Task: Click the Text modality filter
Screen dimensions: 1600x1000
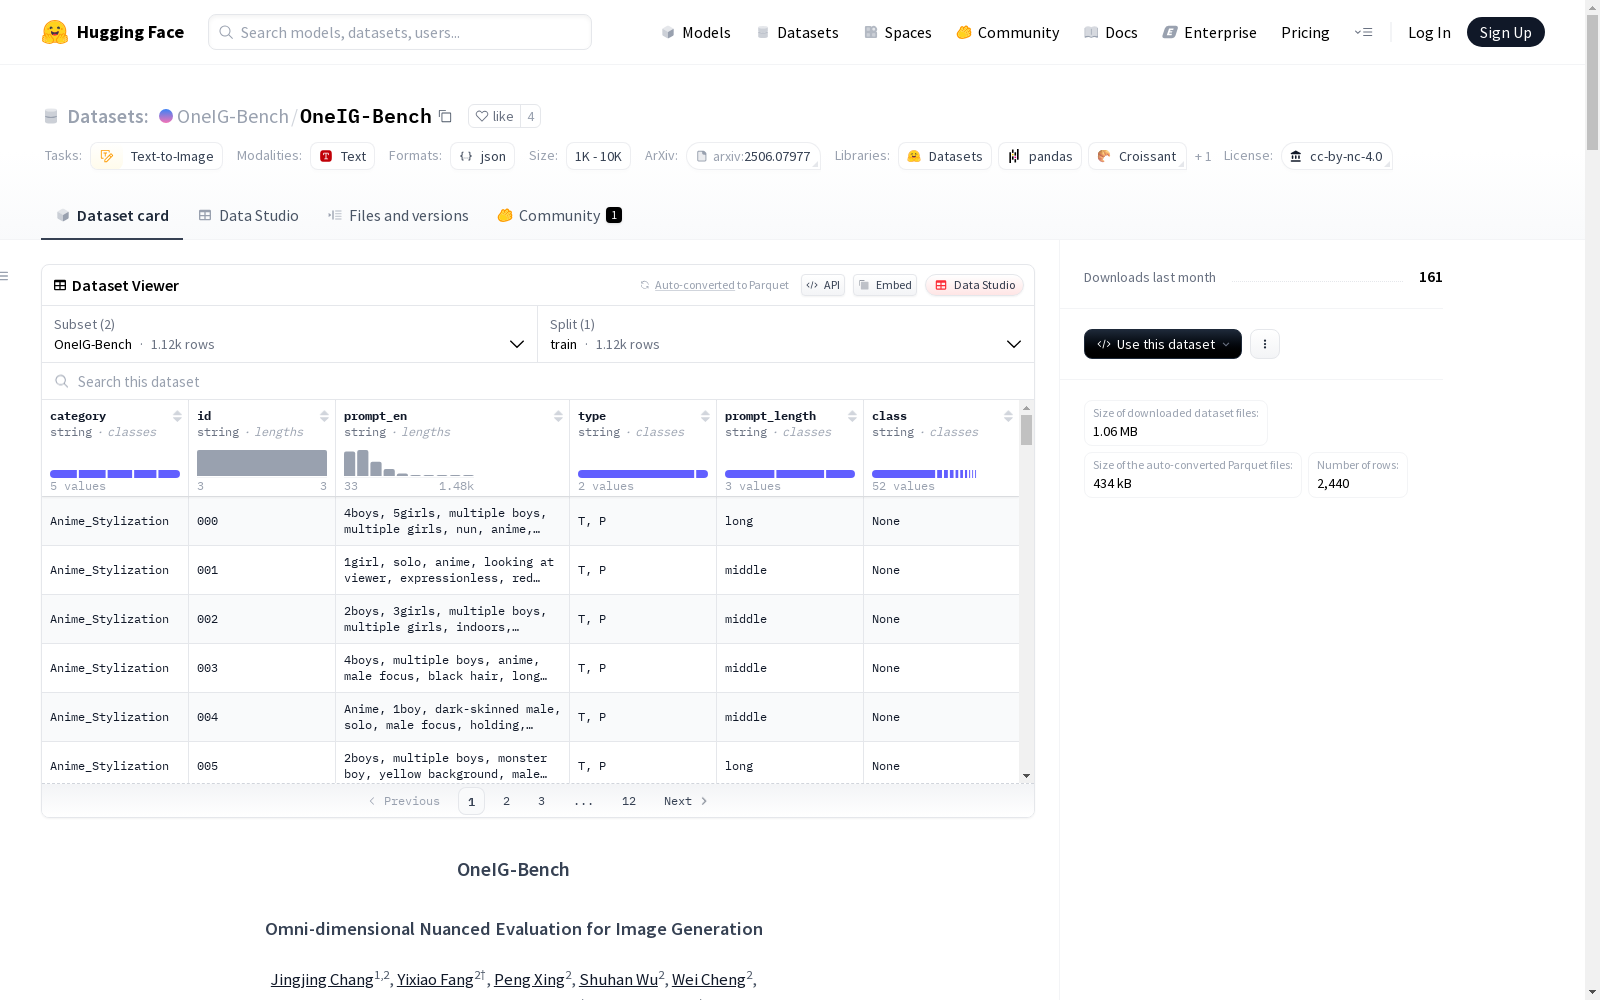Action: coord(342,156)
